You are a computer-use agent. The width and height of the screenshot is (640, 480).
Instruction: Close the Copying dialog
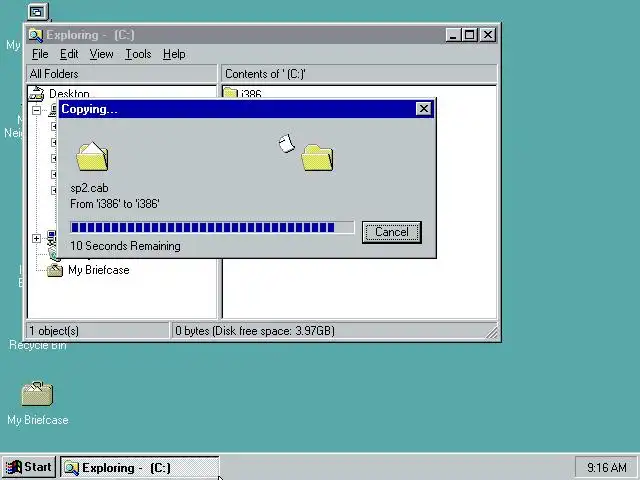tap(423, 109)
